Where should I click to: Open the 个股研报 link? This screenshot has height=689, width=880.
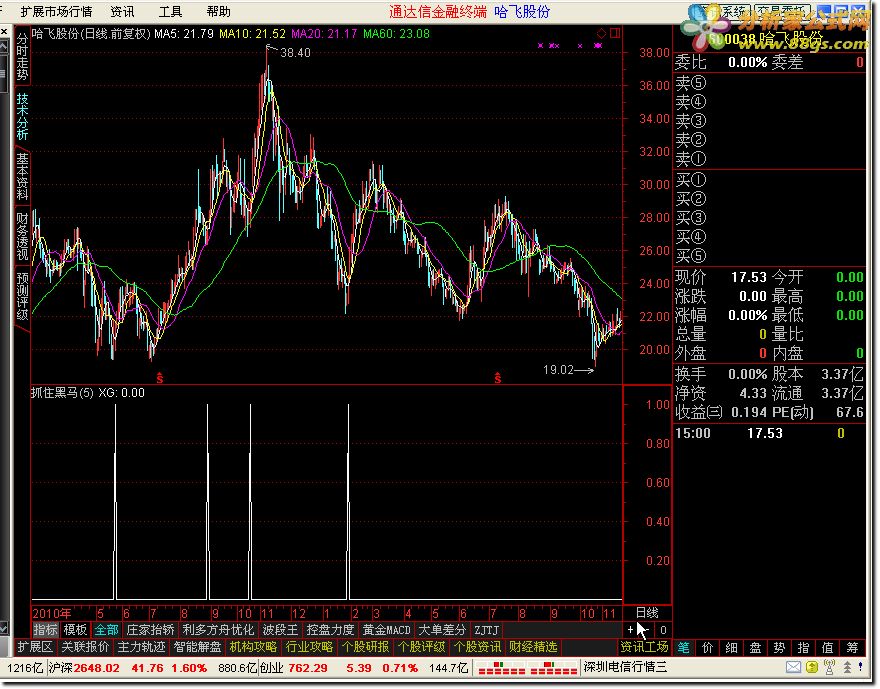365,647
